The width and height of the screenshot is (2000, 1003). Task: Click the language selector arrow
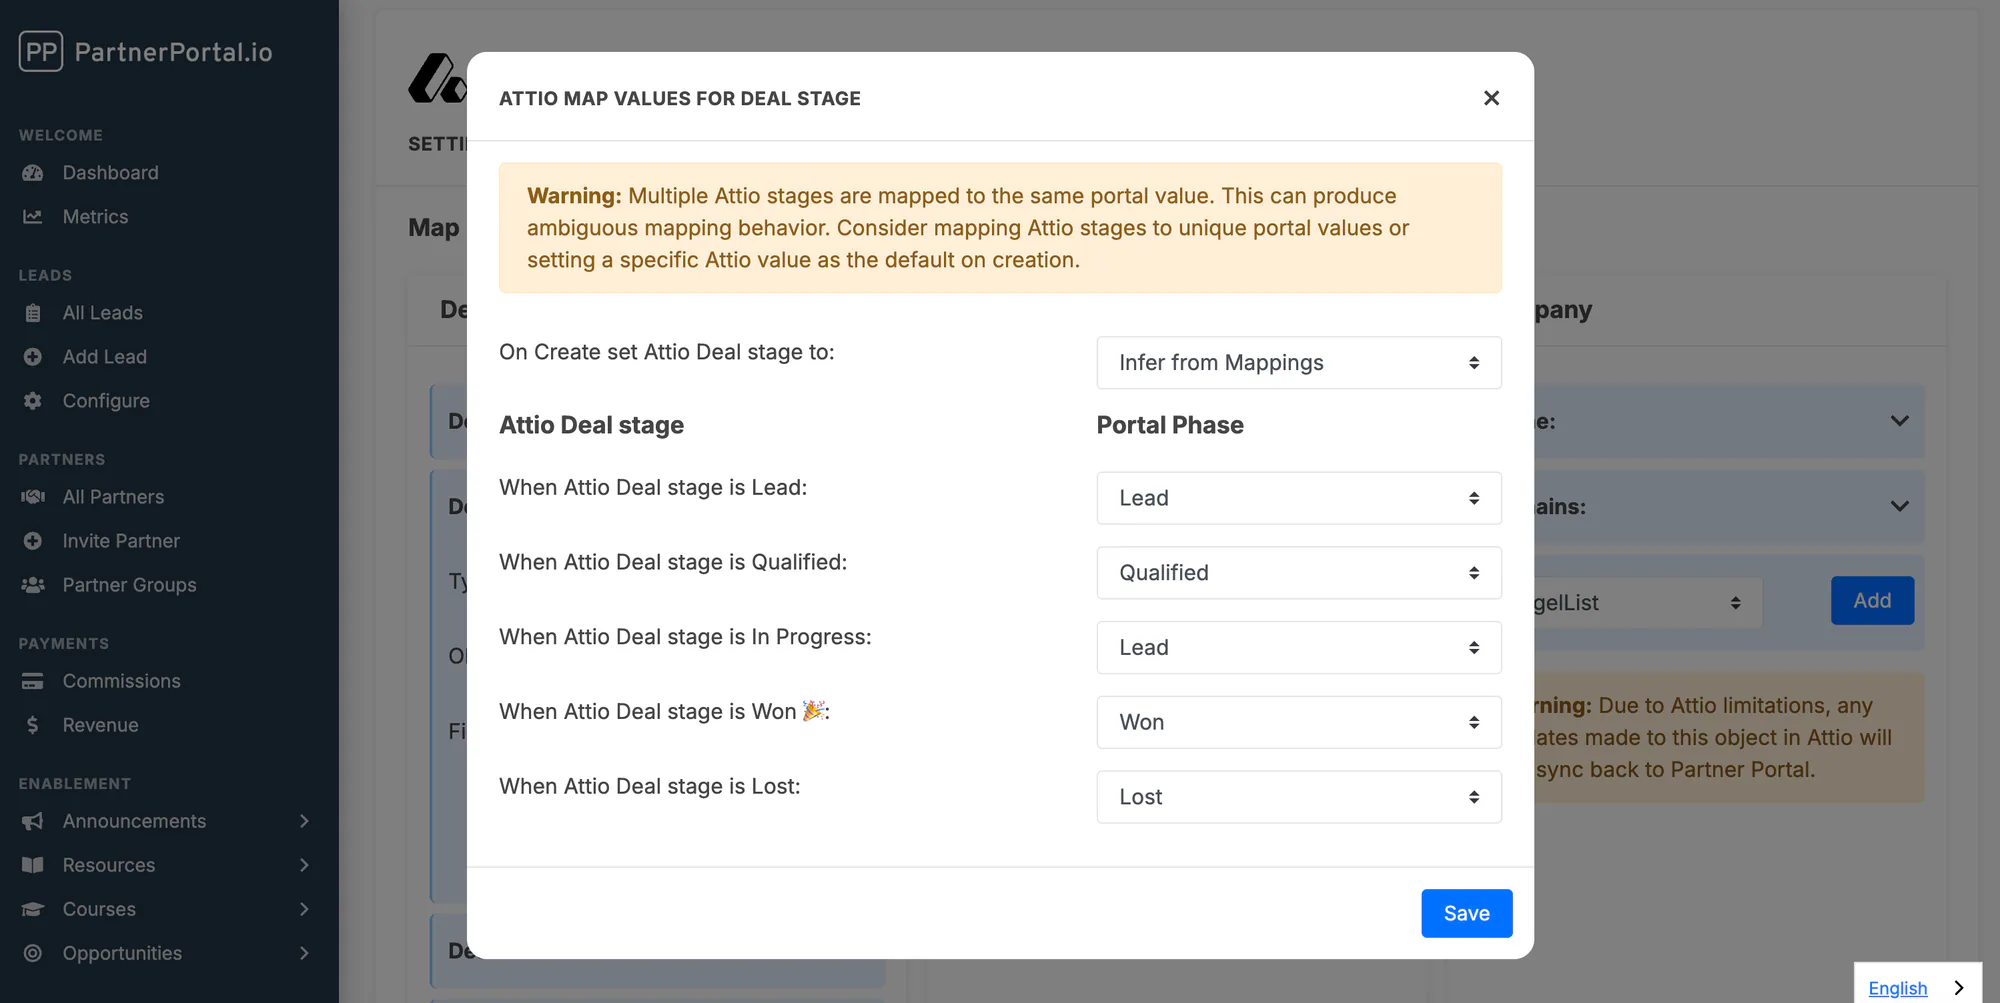click(1958, 988)
